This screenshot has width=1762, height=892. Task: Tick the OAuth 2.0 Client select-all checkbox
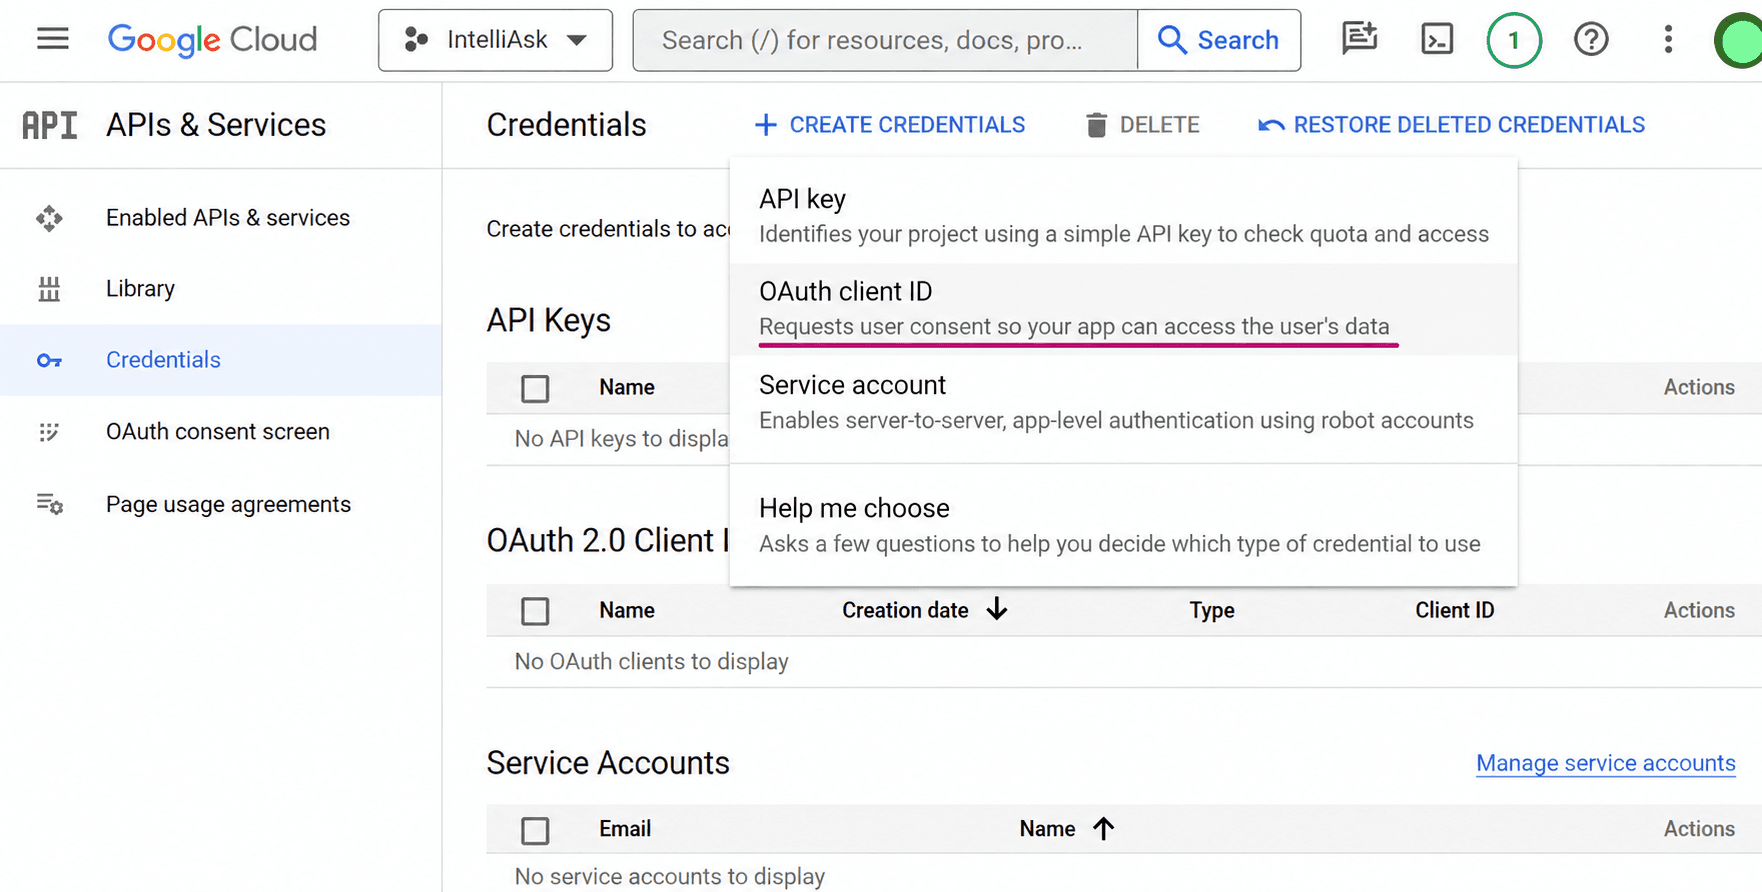pos(535,611)
